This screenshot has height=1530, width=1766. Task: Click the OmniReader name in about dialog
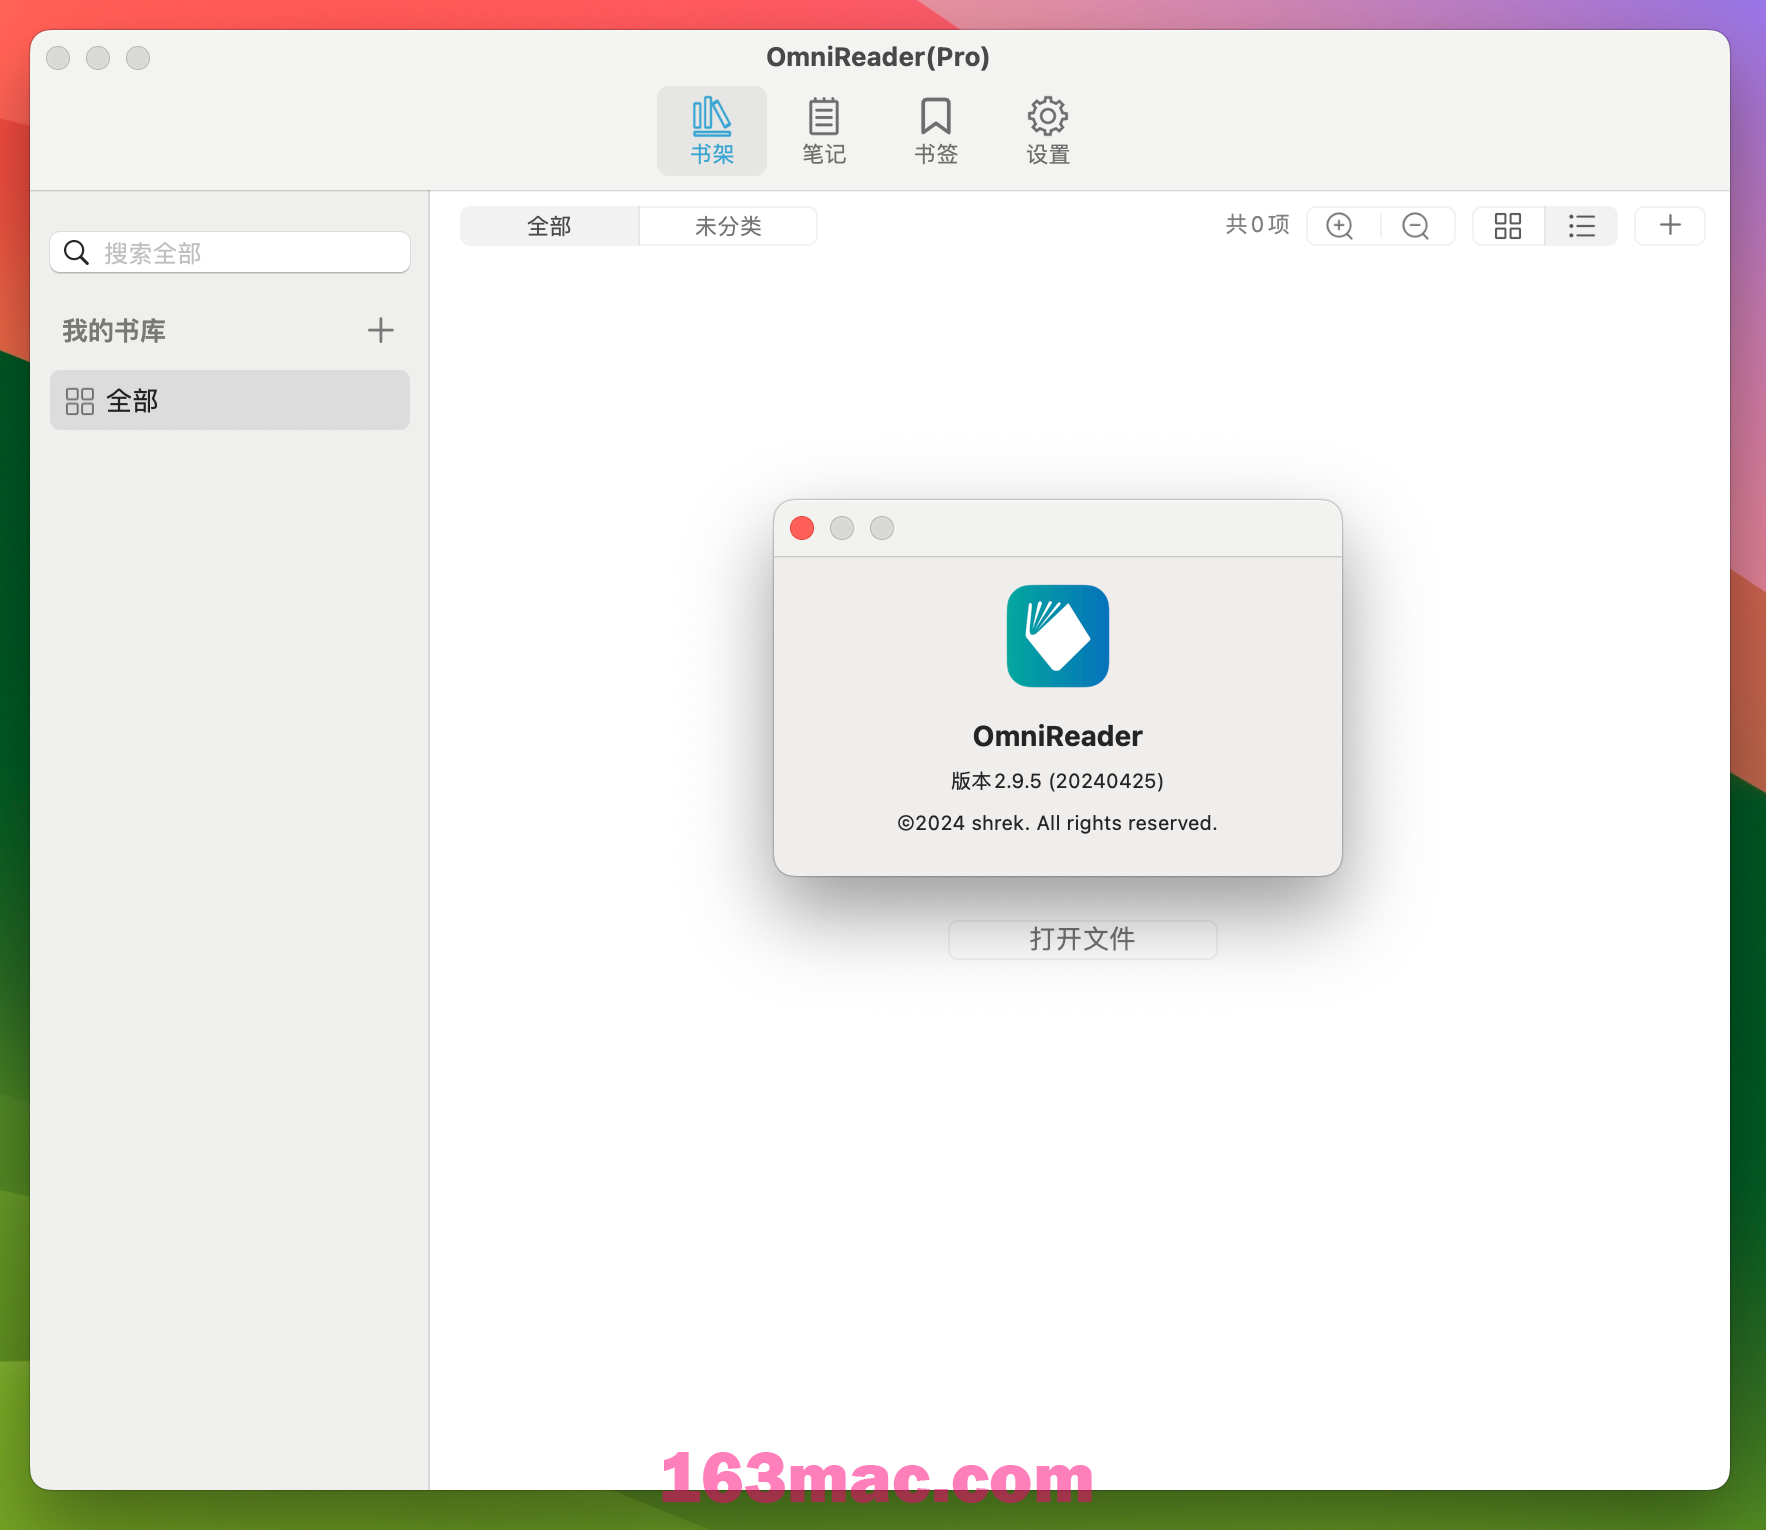click(x=1058, y=736)
